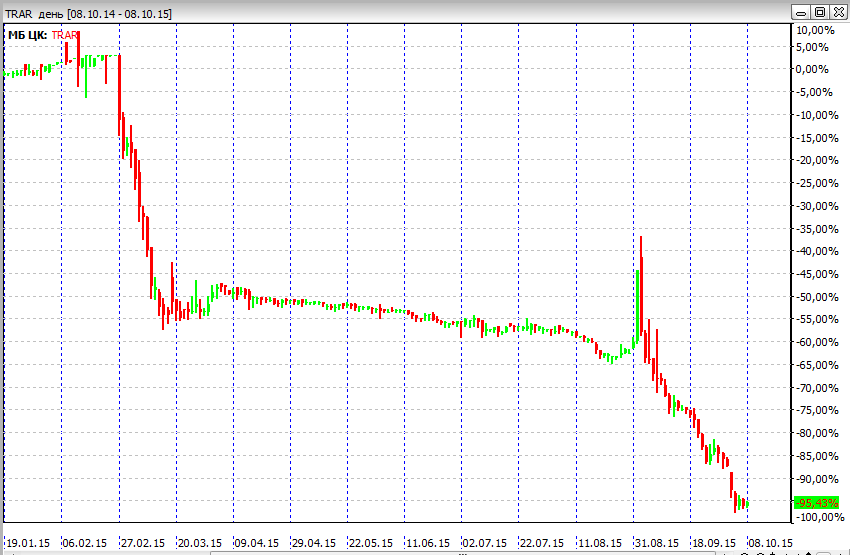The image size is (850, 555).
Task: Select the 11.06.15 date on the time axis
Action: 429,543
